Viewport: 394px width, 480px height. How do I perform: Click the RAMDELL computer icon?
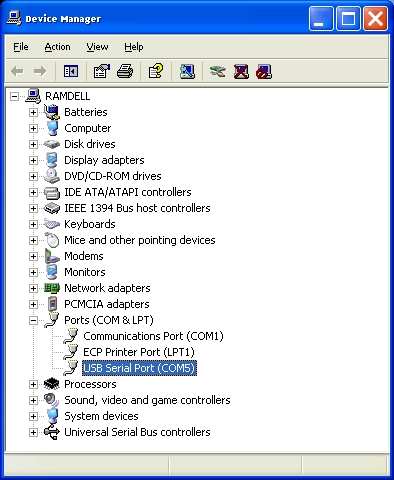pos(33,96)
